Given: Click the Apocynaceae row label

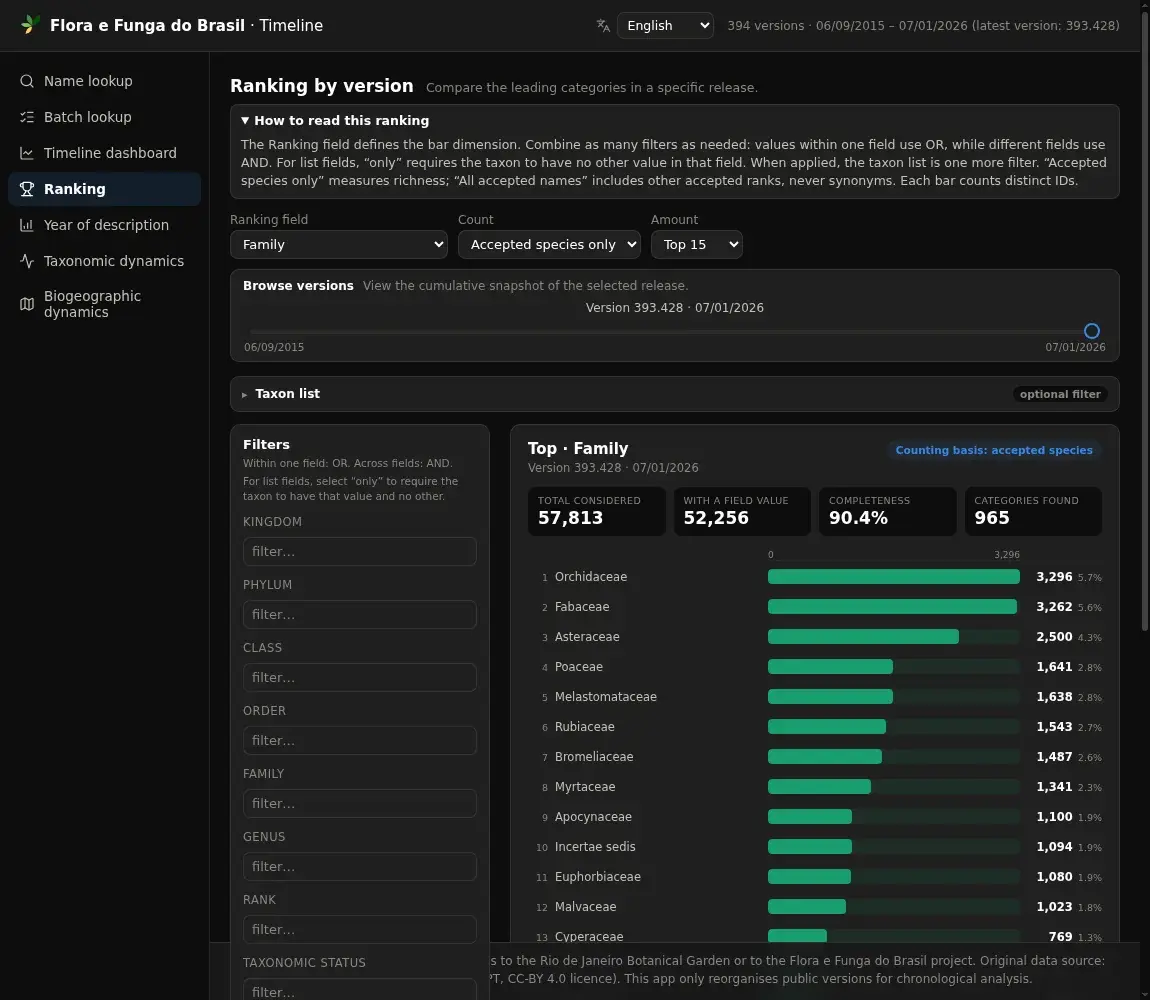Looking at the screenshot, I should [x=593, y=817].
